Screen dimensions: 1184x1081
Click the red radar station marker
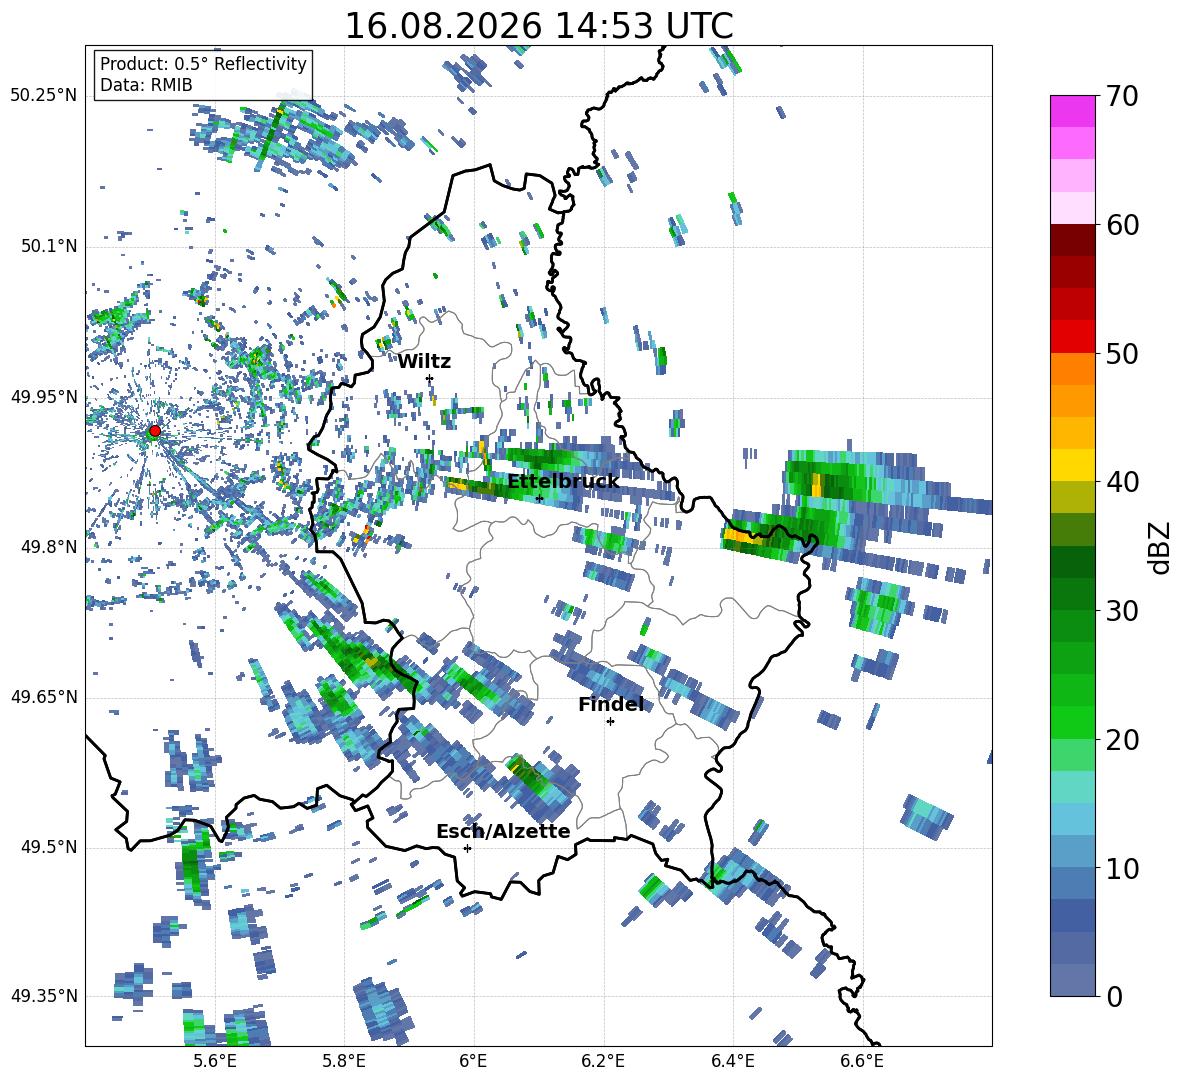click(x=155, y=431)
